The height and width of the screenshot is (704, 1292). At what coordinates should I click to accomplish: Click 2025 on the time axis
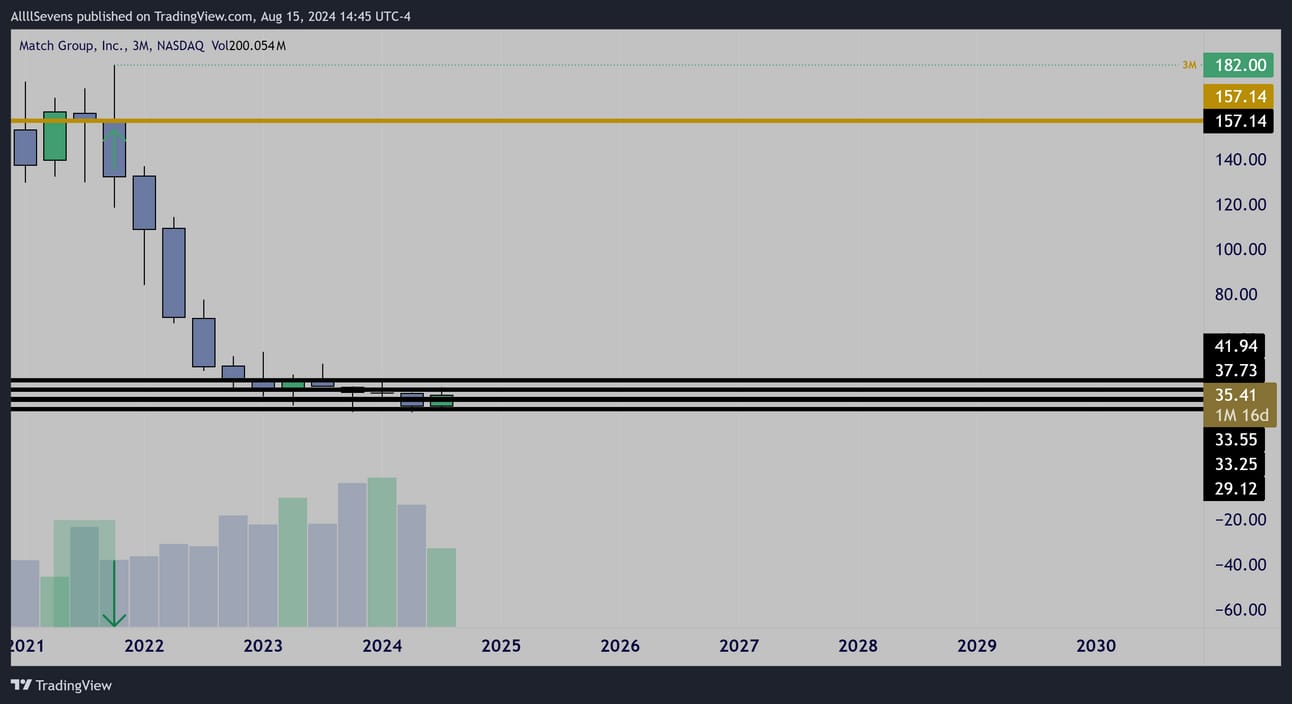click(x=501, y=646)
